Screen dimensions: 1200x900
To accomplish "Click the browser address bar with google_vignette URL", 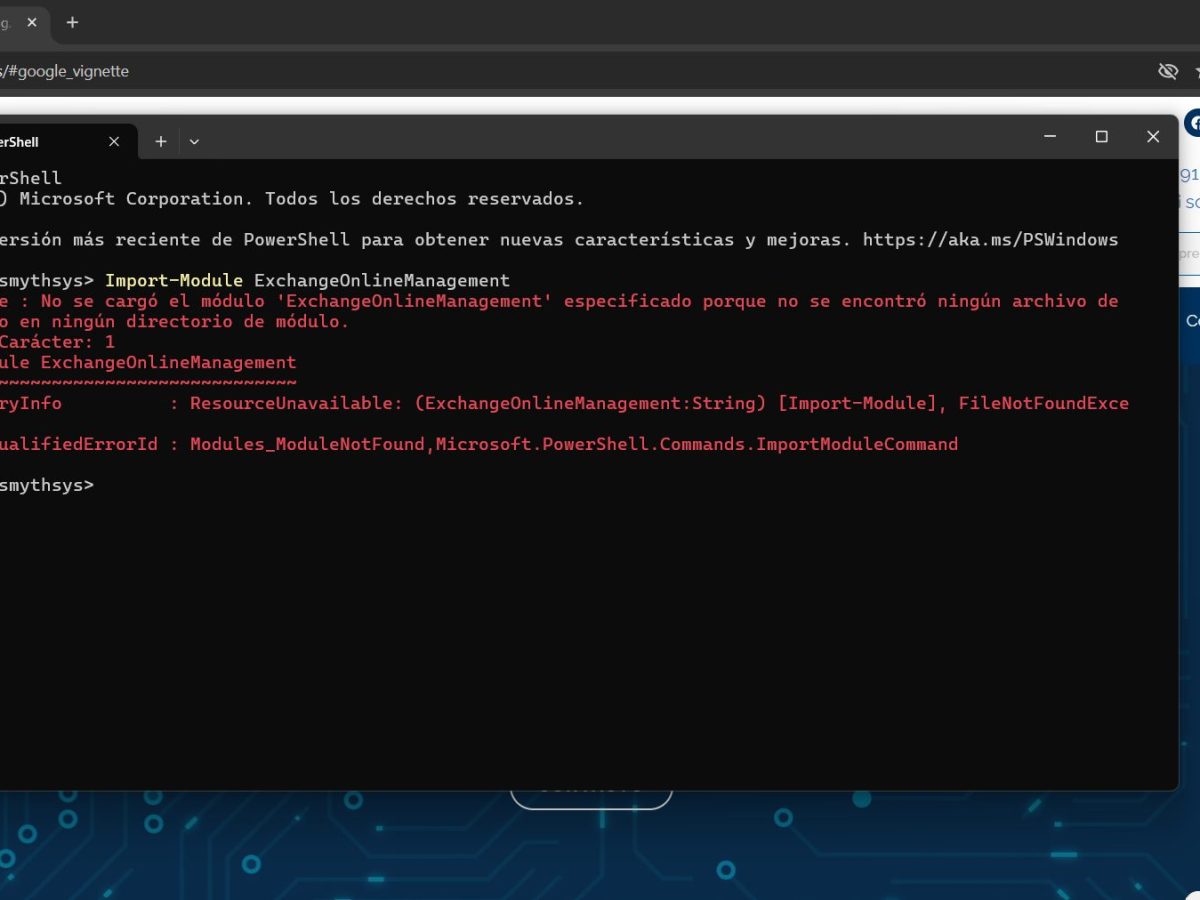I will coord(500,71).
